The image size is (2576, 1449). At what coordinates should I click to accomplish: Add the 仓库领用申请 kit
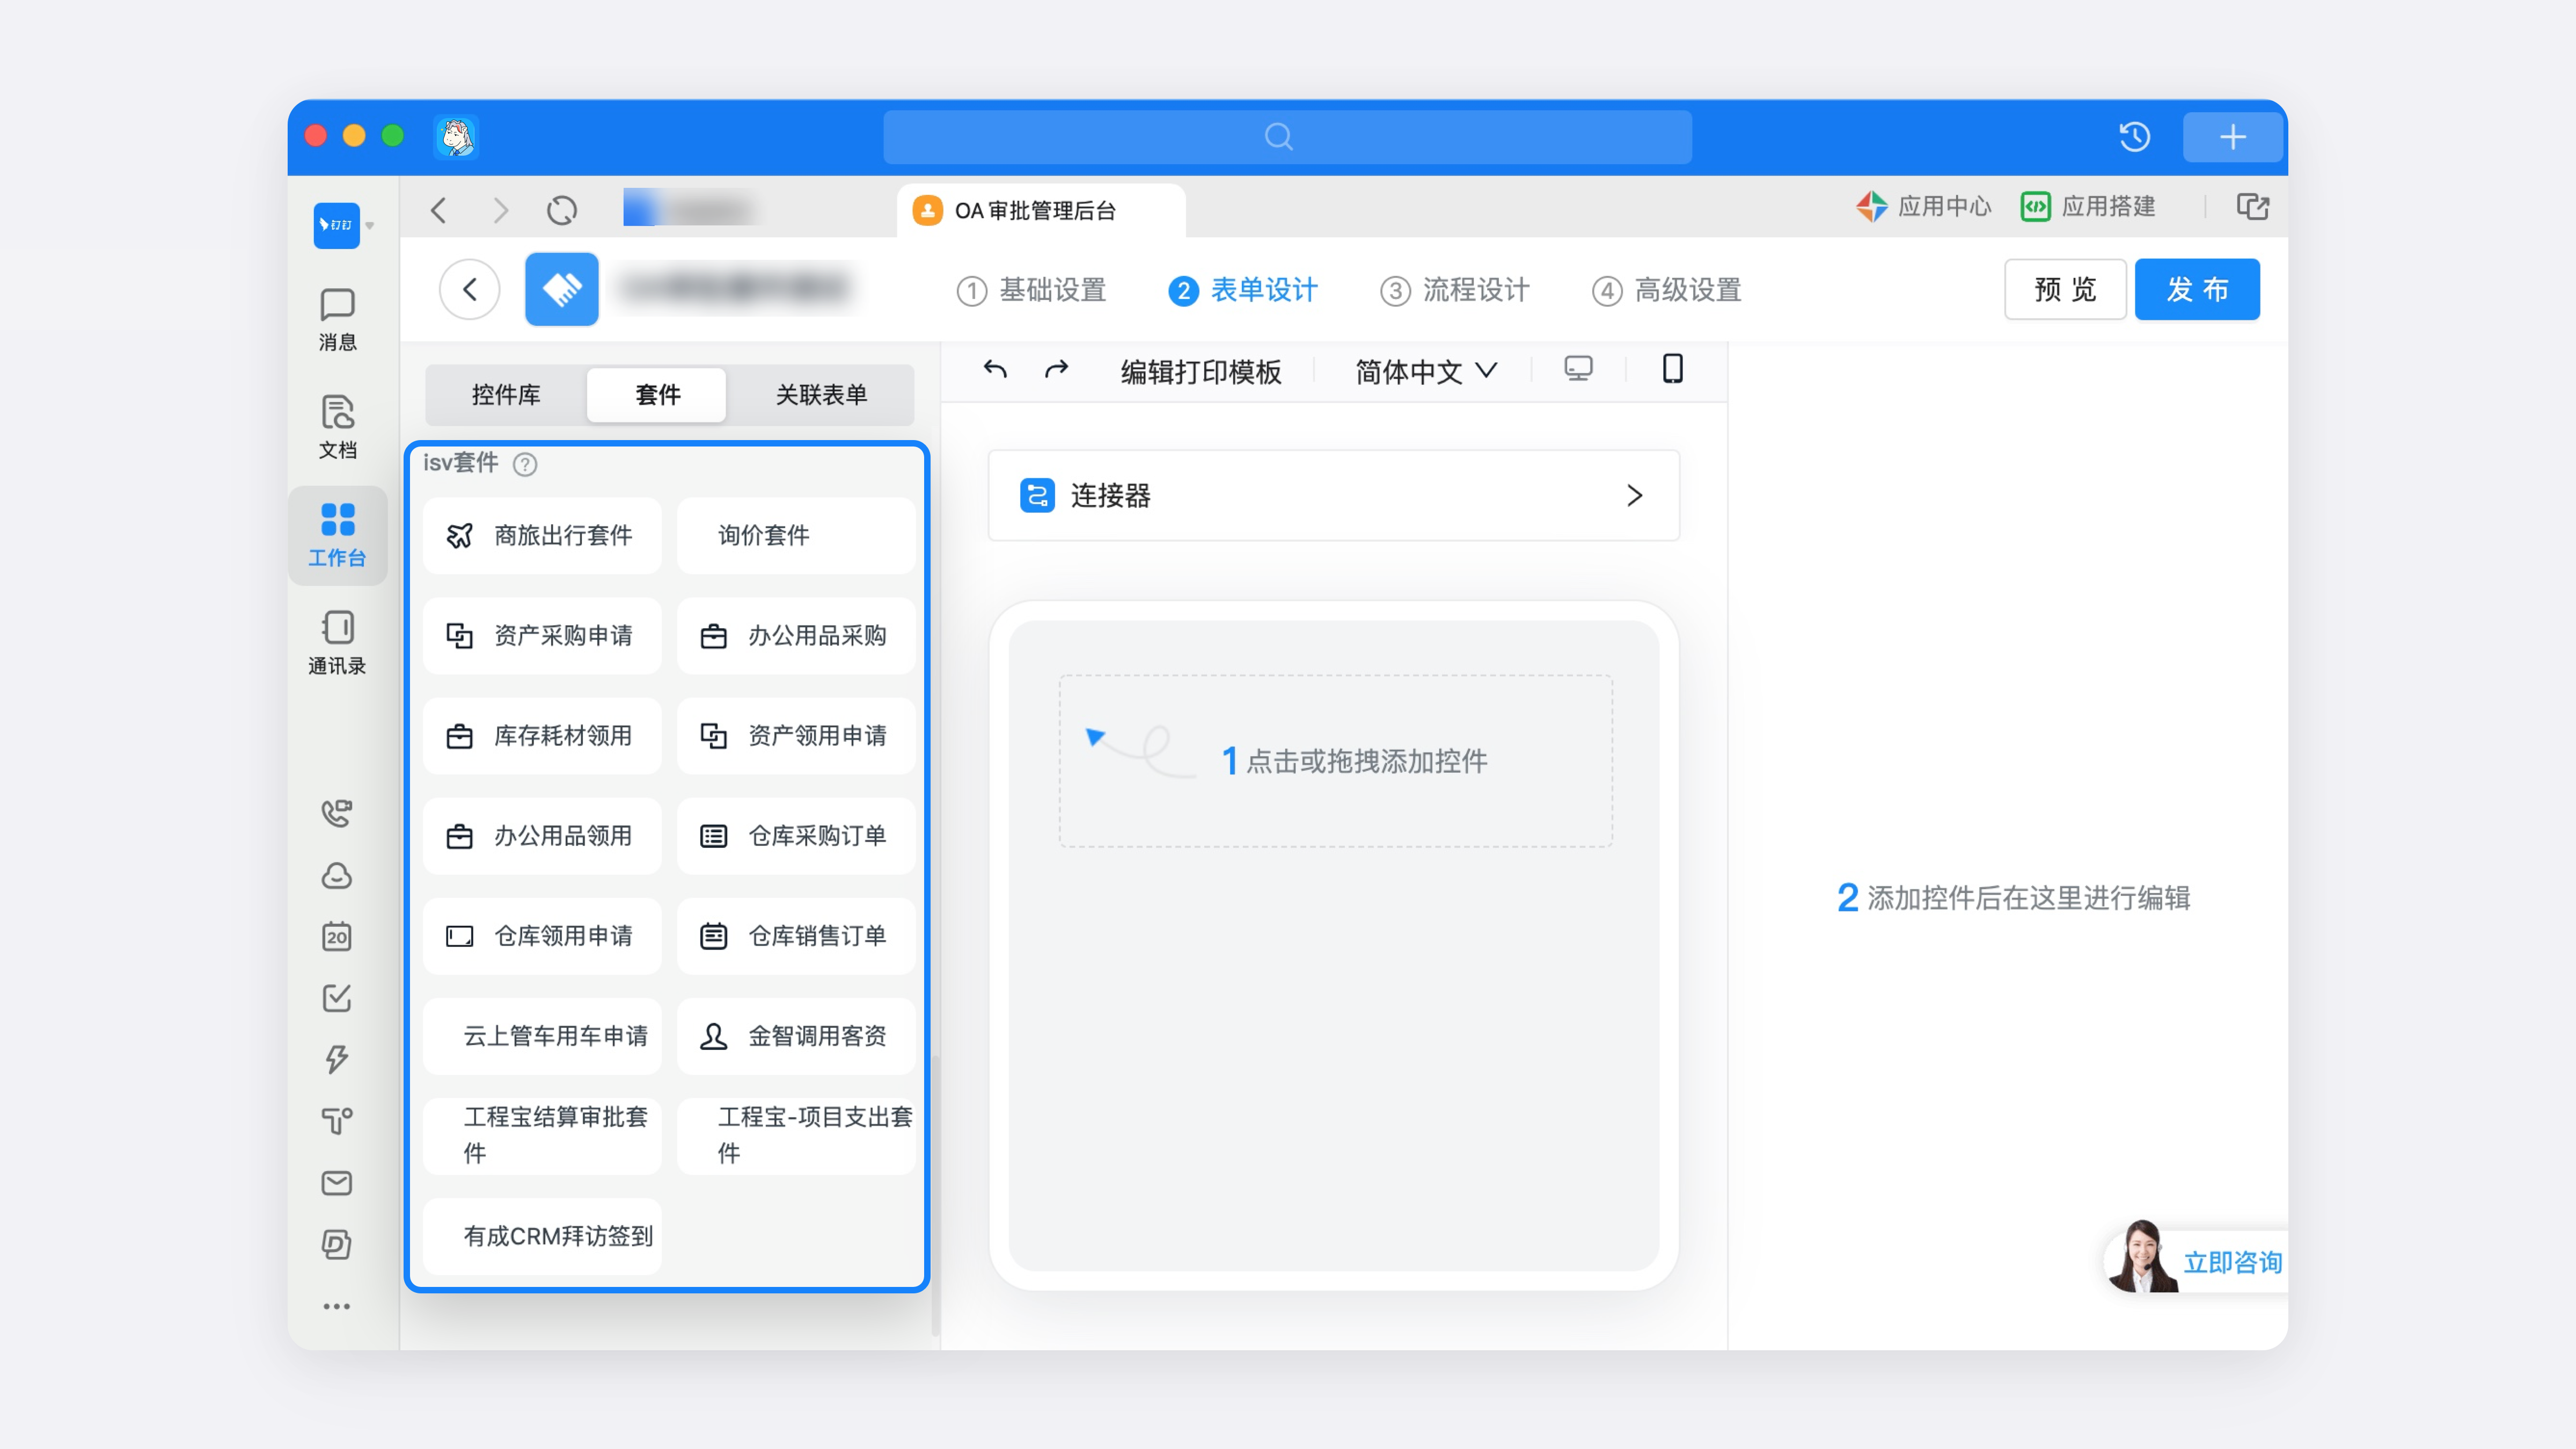pos(542,935)
